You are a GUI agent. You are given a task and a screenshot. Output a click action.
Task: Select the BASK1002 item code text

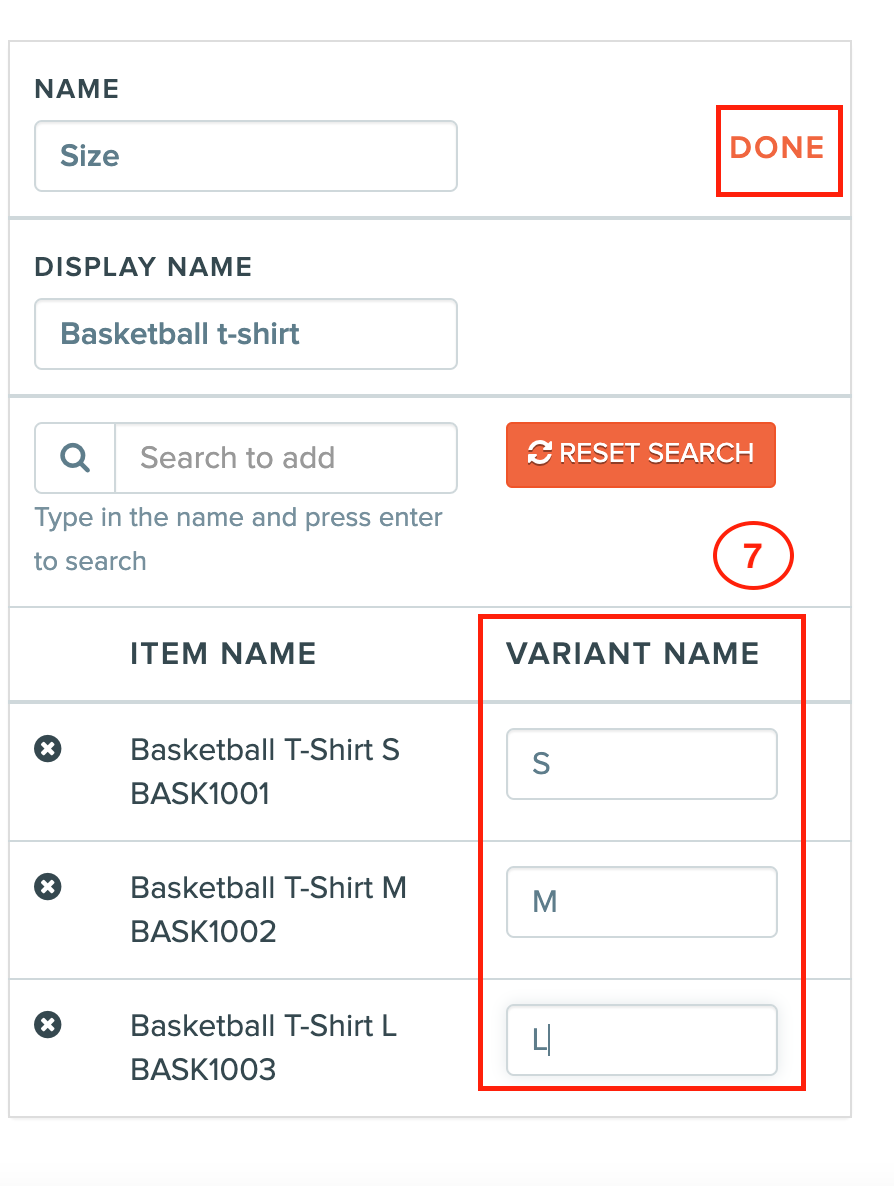coord(203,932)
